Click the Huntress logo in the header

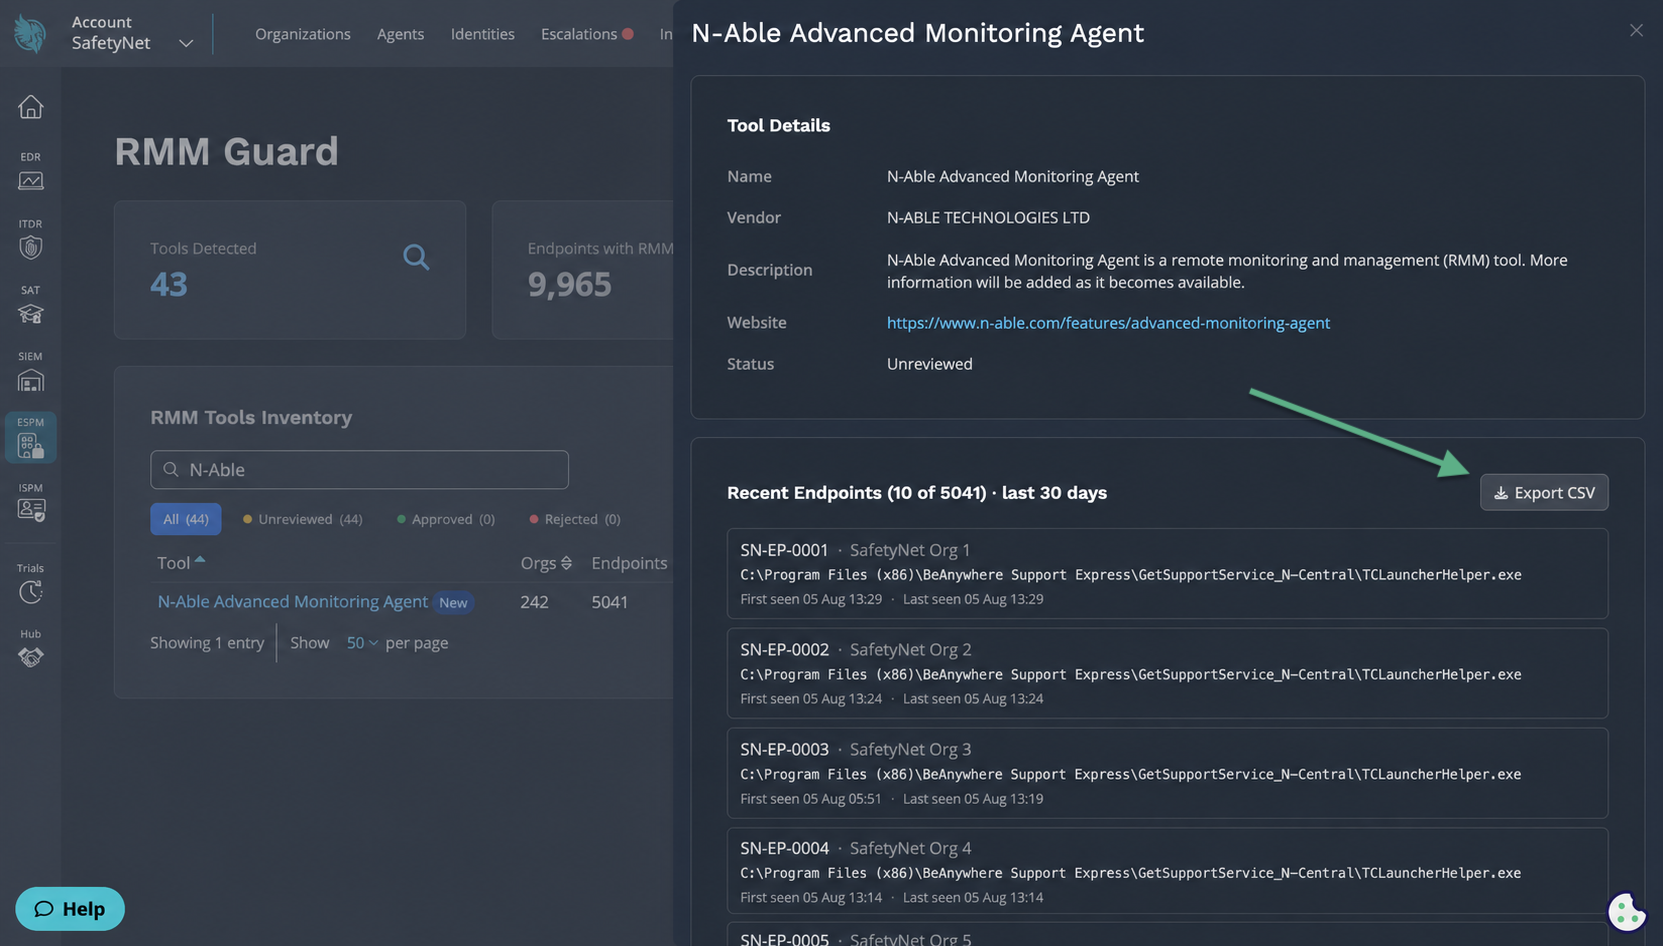click(x=30, y=34)
